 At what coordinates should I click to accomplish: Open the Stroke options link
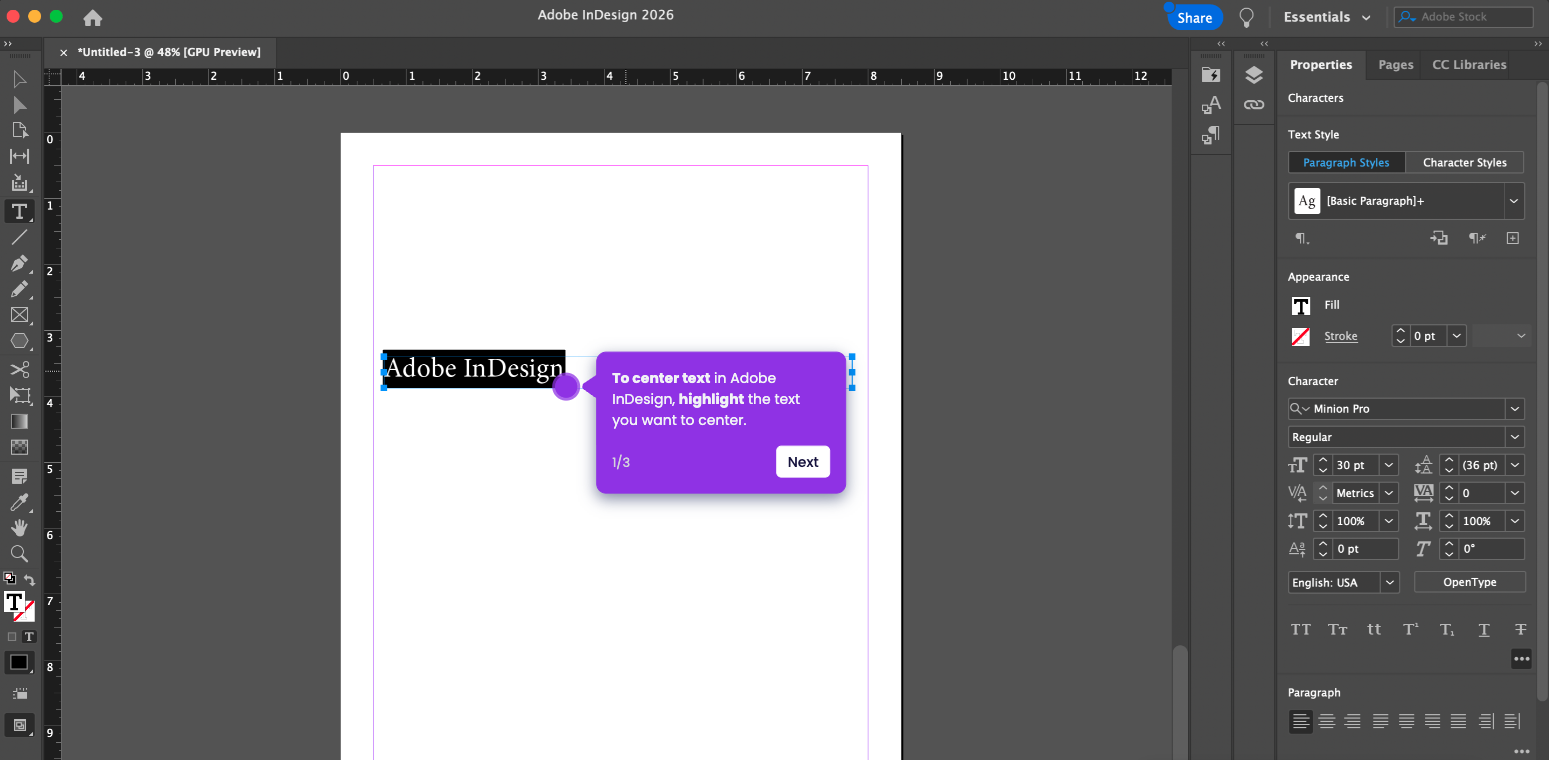(1341, 336)
